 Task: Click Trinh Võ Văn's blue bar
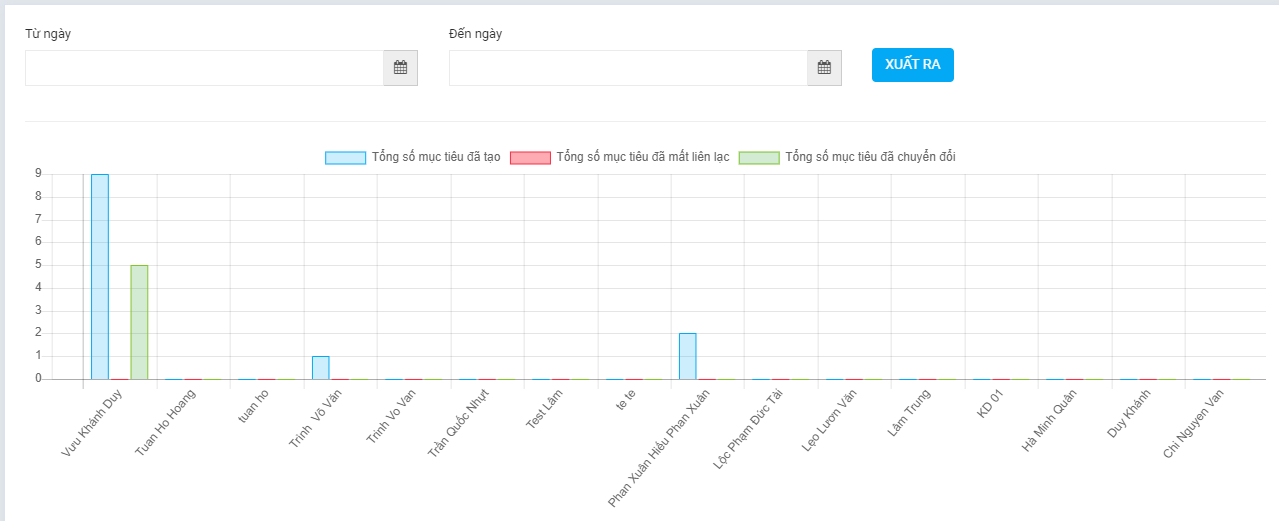click(x=320, y=367)
